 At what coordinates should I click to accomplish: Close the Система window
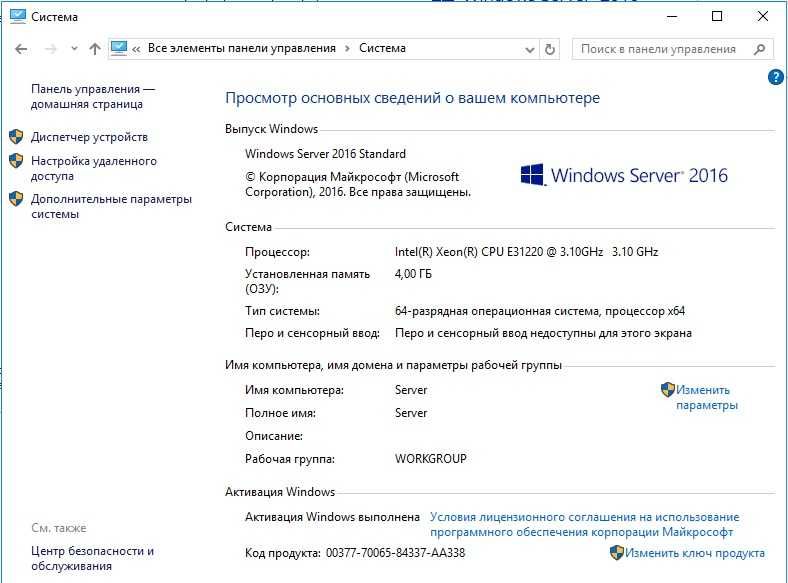coord(762,17)
